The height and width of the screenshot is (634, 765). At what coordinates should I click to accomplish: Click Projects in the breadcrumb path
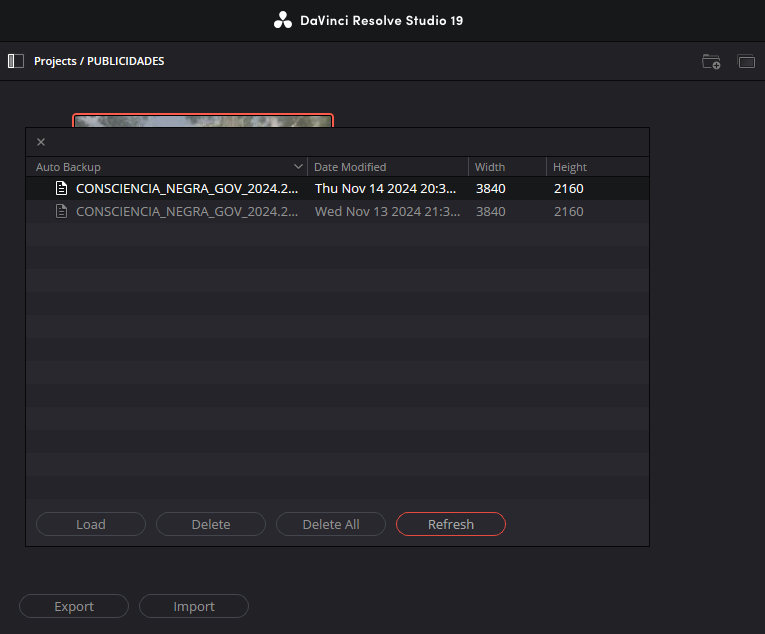click(55, 61)
